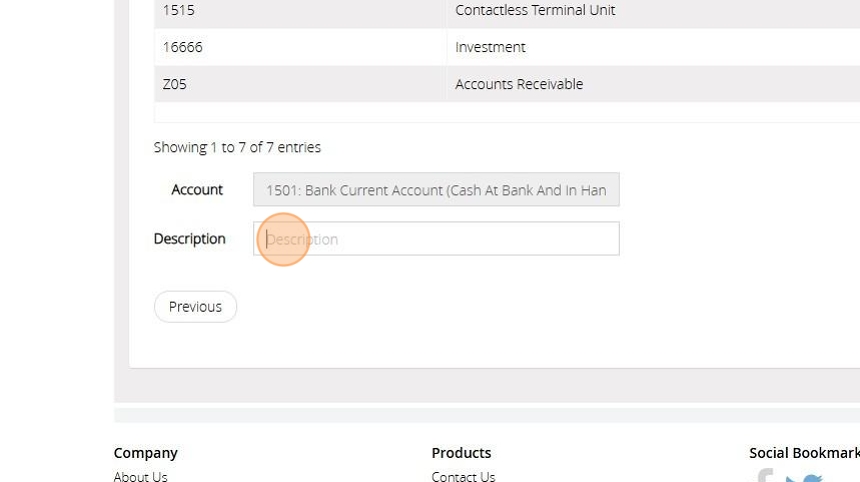Open the Contact Us footer link
Viewport: 860px width, 482px height.
tap(463, 477)
